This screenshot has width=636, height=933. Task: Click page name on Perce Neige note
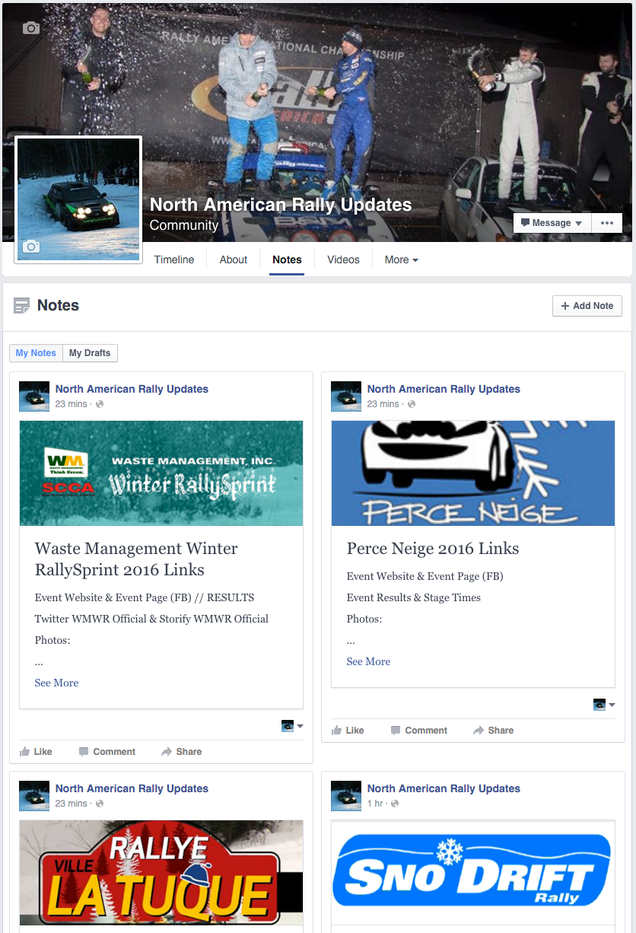point(443,389)
